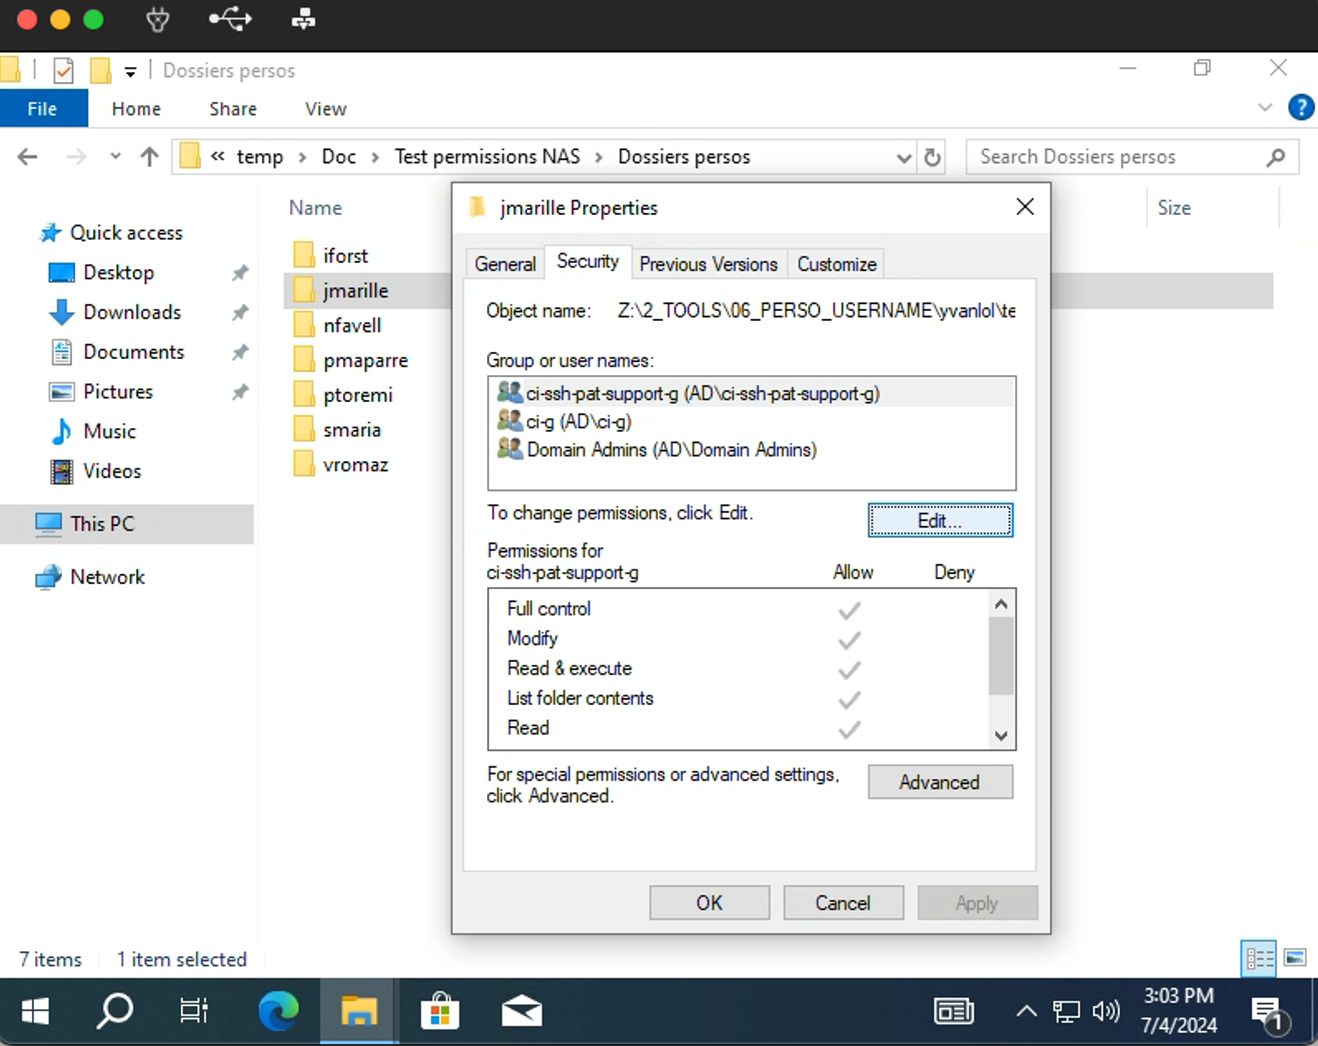1318x1046 pixels.
Task: Open the recent locations dropdown arrow
Action: click(x=115, y=157)
